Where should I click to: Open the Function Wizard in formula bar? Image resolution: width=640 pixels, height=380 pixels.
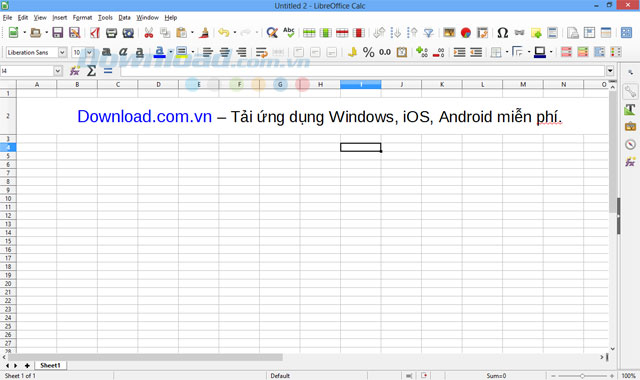[75, 71]
